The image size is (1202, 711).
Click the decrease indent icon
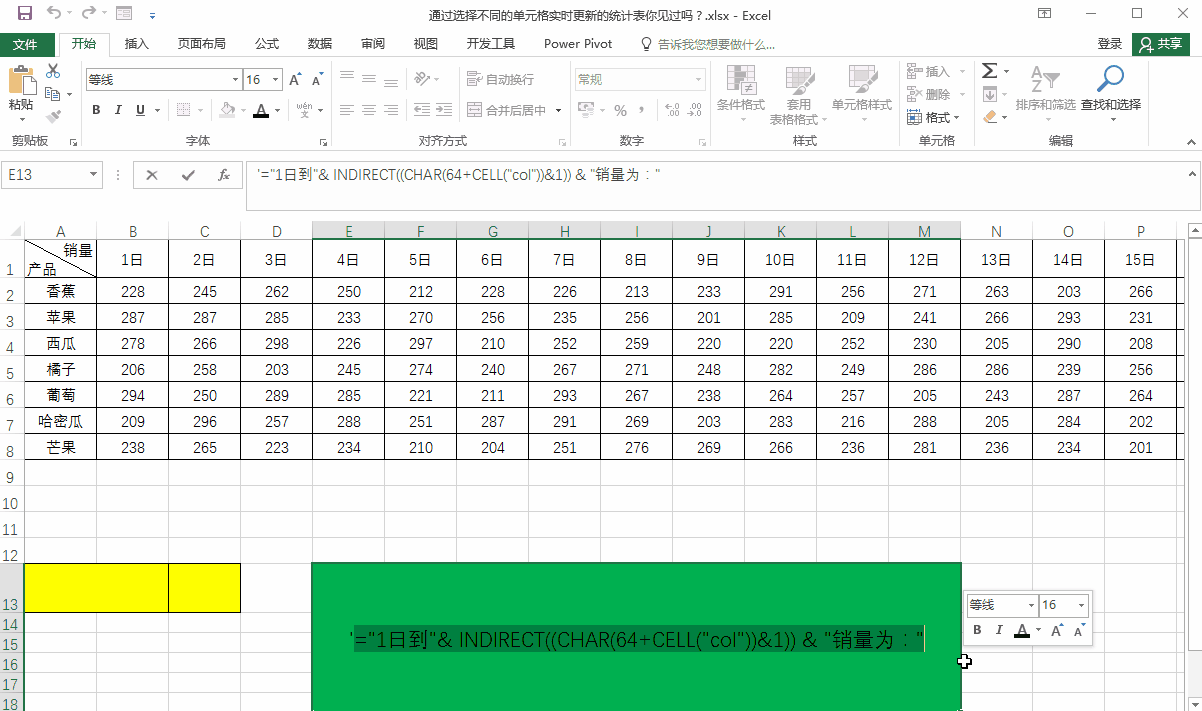pos(420,110)
